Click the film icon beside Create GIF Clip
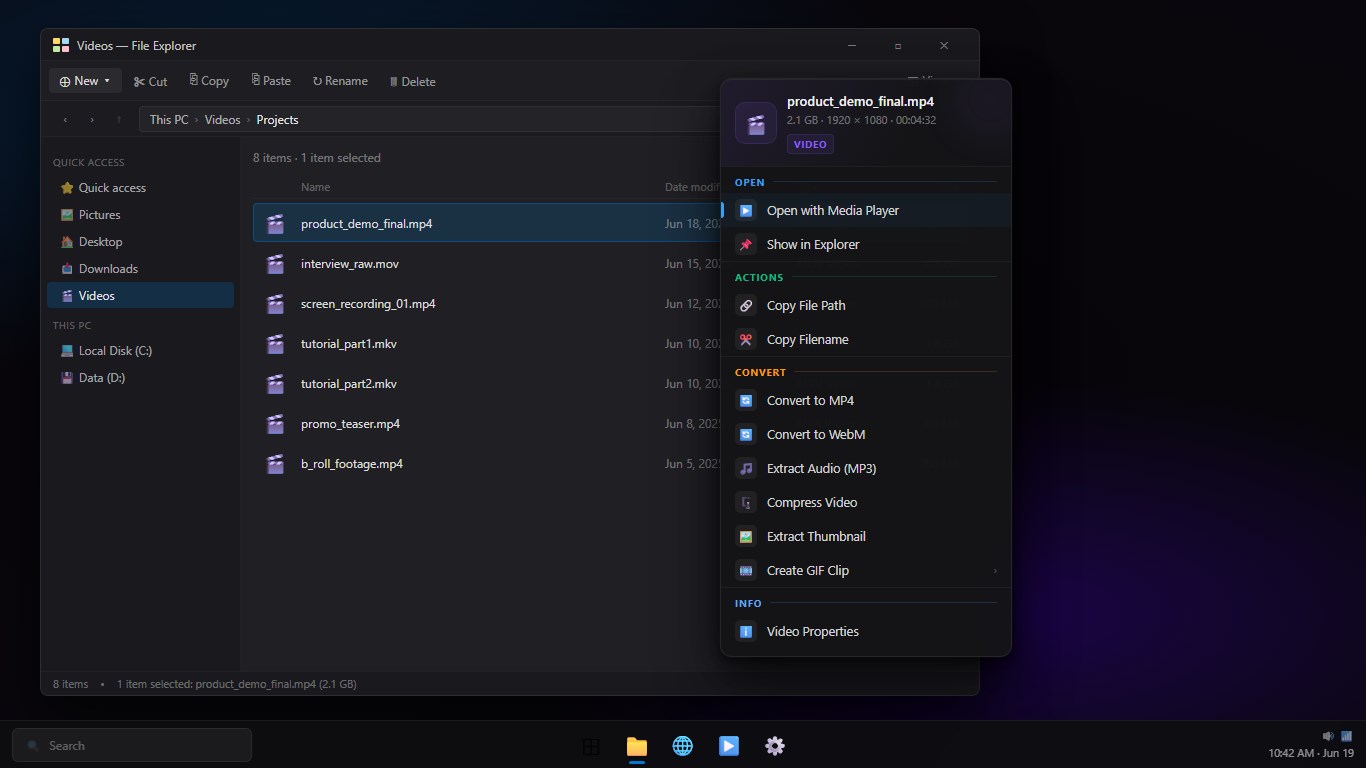Viewport: 1366px width, 768px height. pos(746,570)
